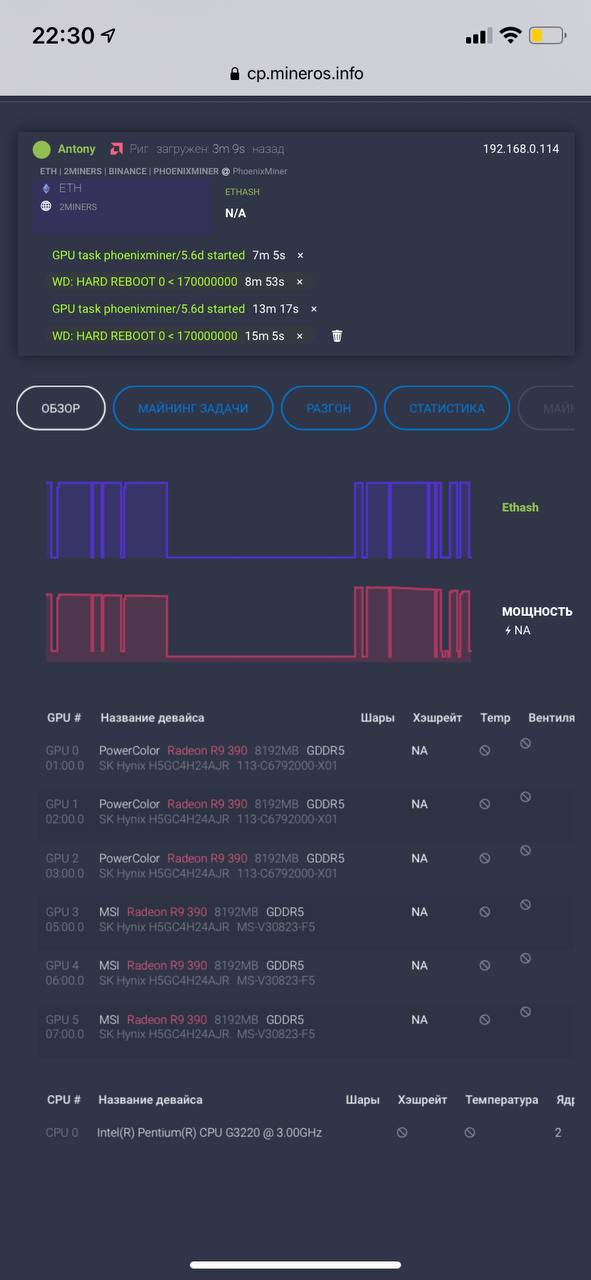Click the GPU 3 MSI Radeon R9 390 name
Screen dimensions: 591x1280
click(x=153, y=912)
